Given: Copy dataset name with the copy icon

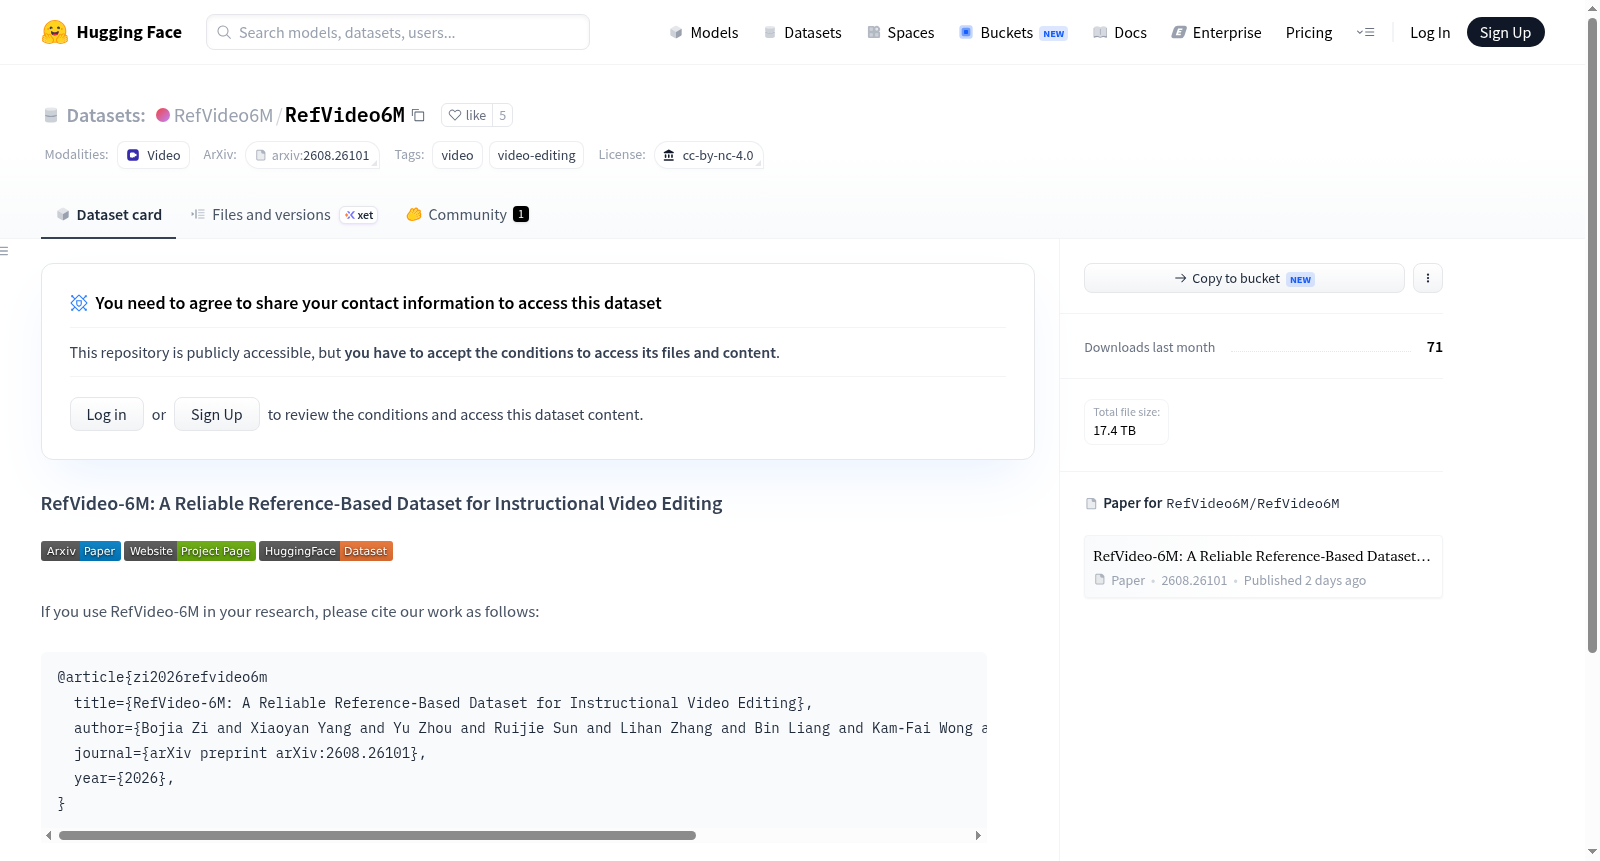Looking at the screenshot, I should coord(419,115).
